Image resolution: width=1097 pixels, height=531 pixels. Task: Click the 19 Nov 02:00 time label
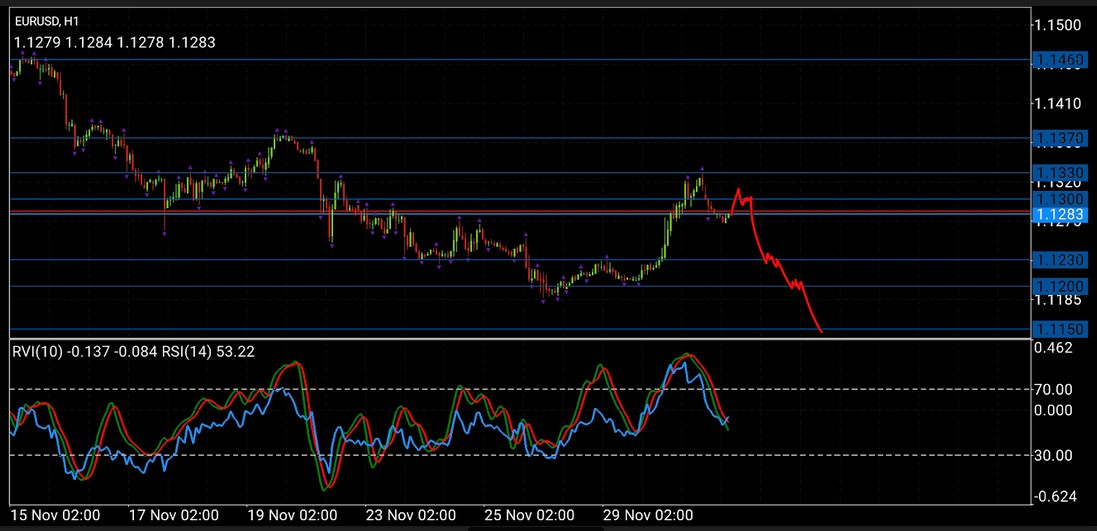[x=292, y=515]
